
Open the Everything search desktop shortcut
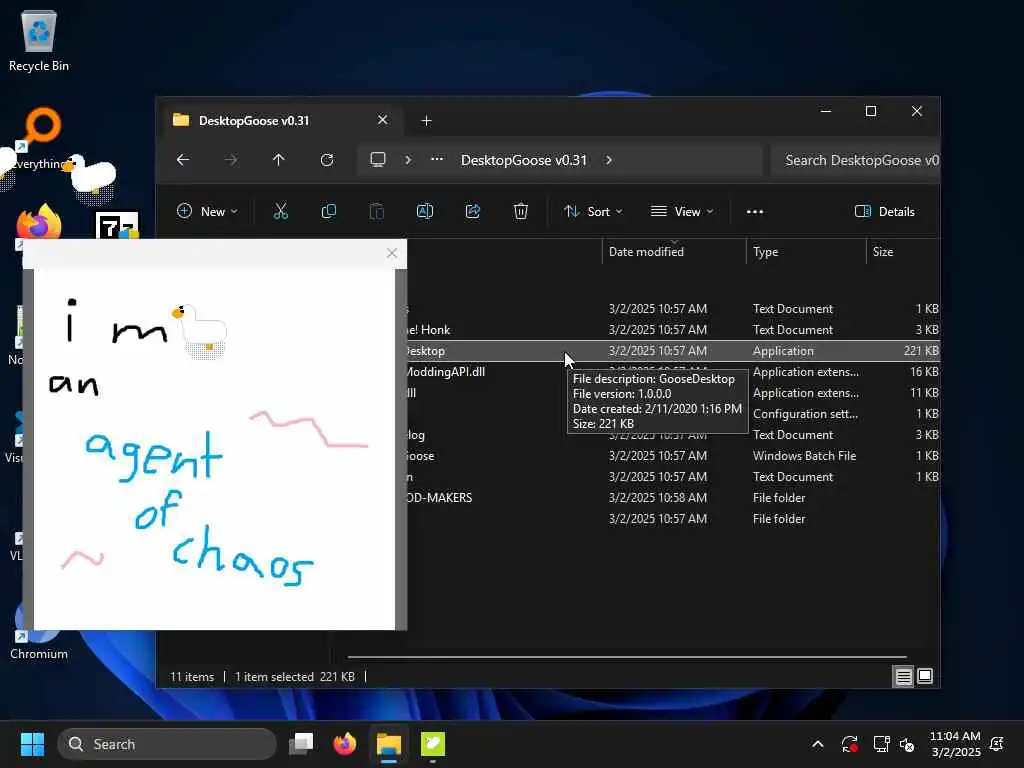pos(40,139)
